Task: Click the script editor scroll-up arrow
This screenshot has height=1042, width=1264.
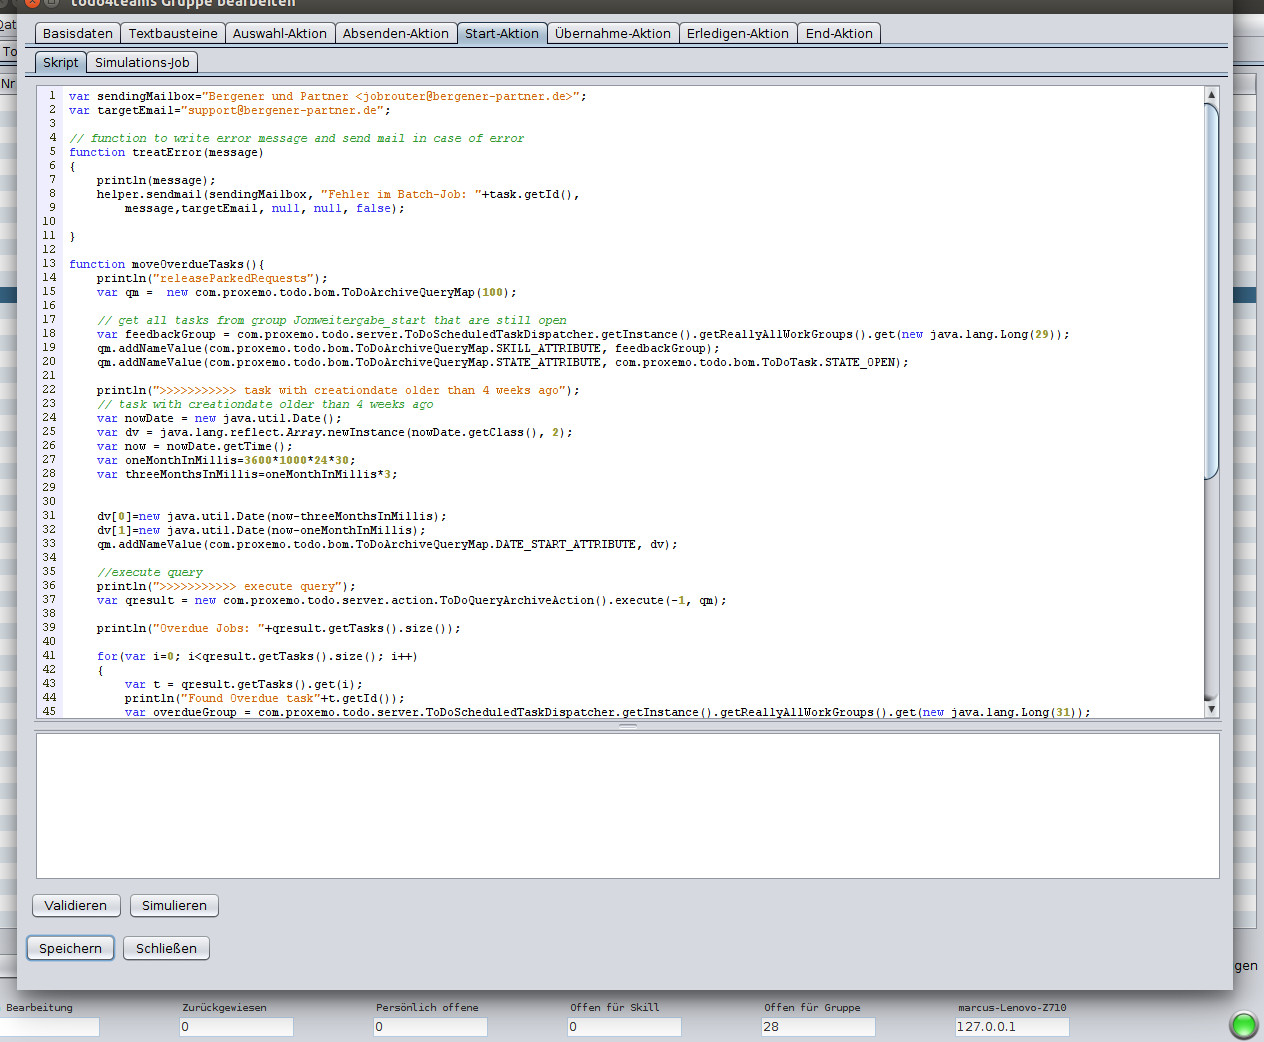Action: tap(1211, 95)
